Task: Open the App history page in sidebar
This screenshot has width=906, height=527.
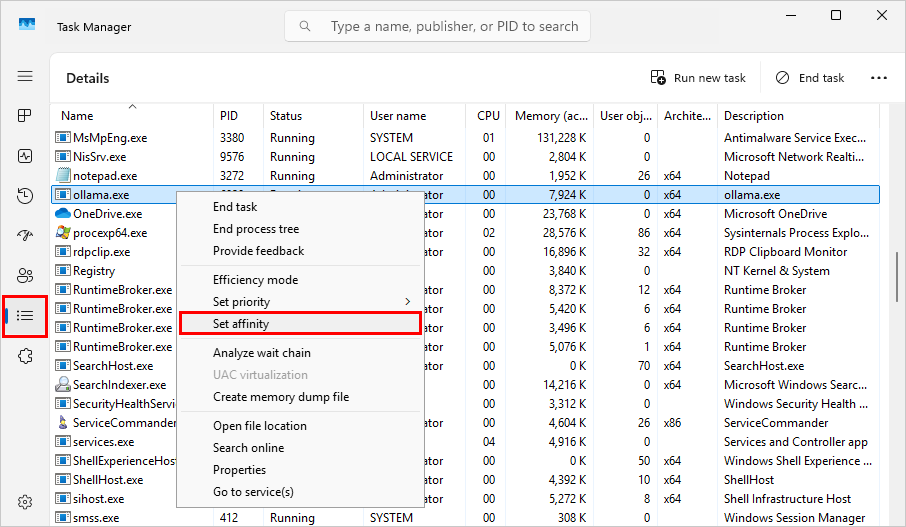Action: point(25,196)
